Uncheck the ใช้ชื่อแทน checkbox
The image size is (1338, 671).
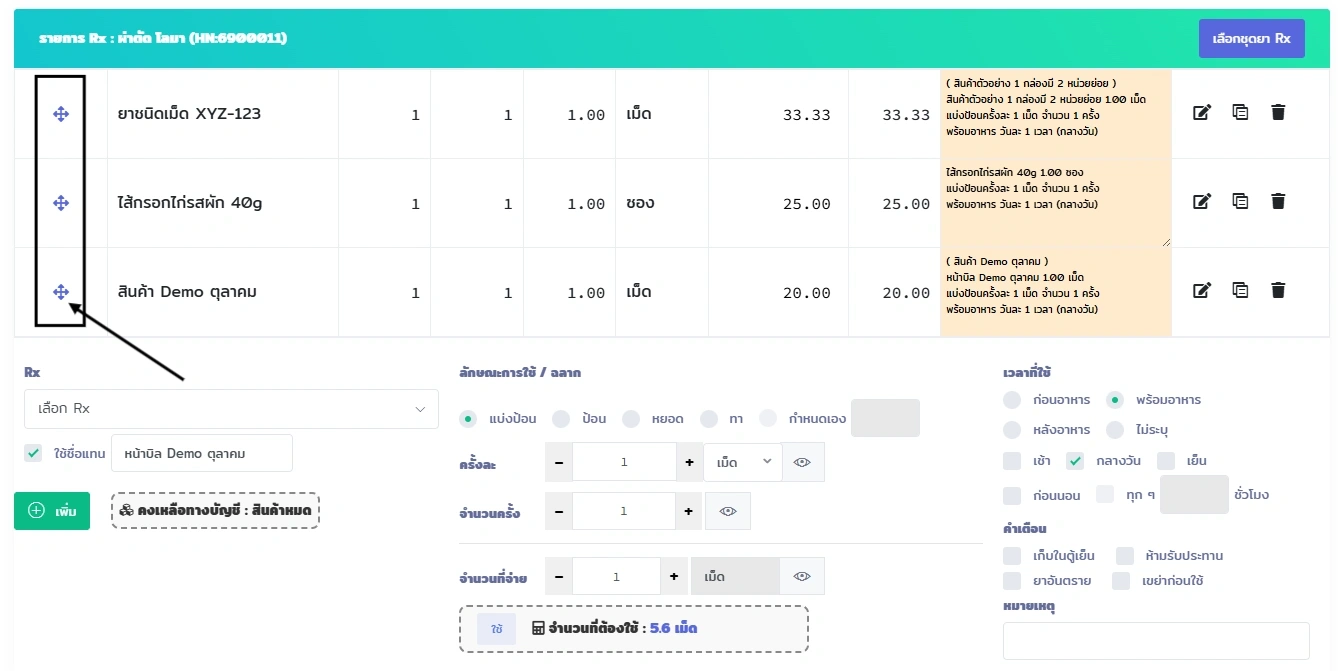point(34,453)
